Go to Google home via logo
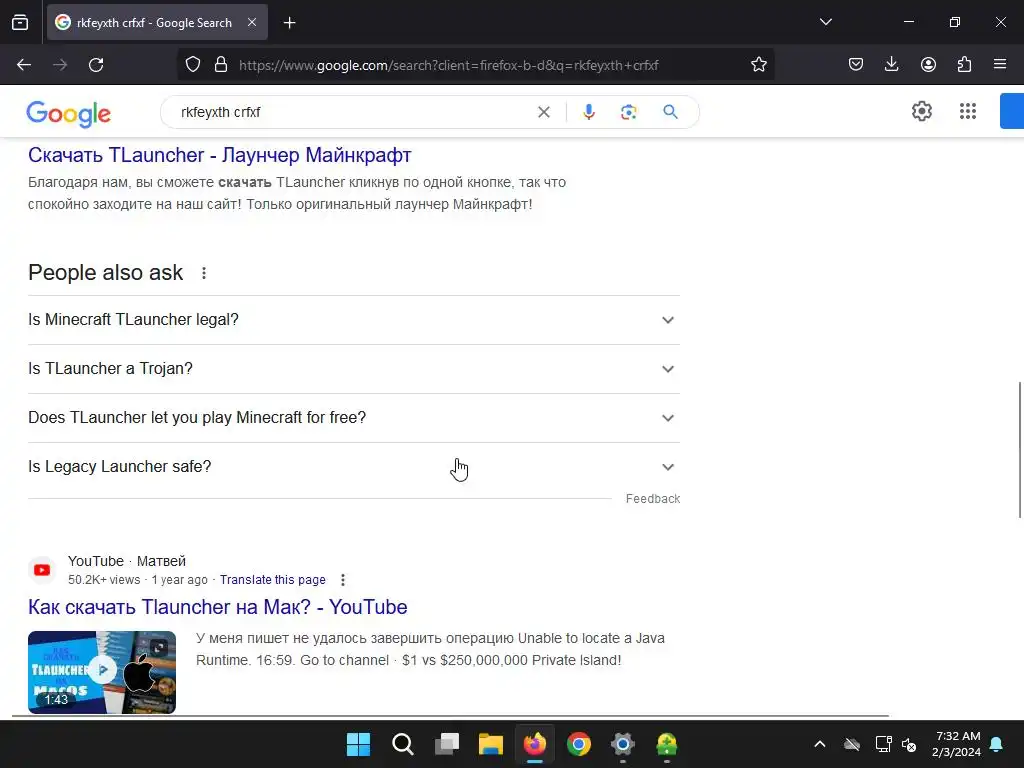 tap(69, 114)
